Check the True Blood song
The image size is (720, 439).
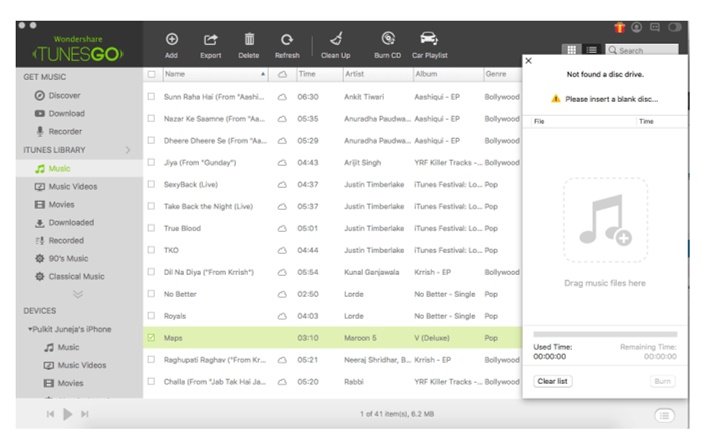click(151, 228)
